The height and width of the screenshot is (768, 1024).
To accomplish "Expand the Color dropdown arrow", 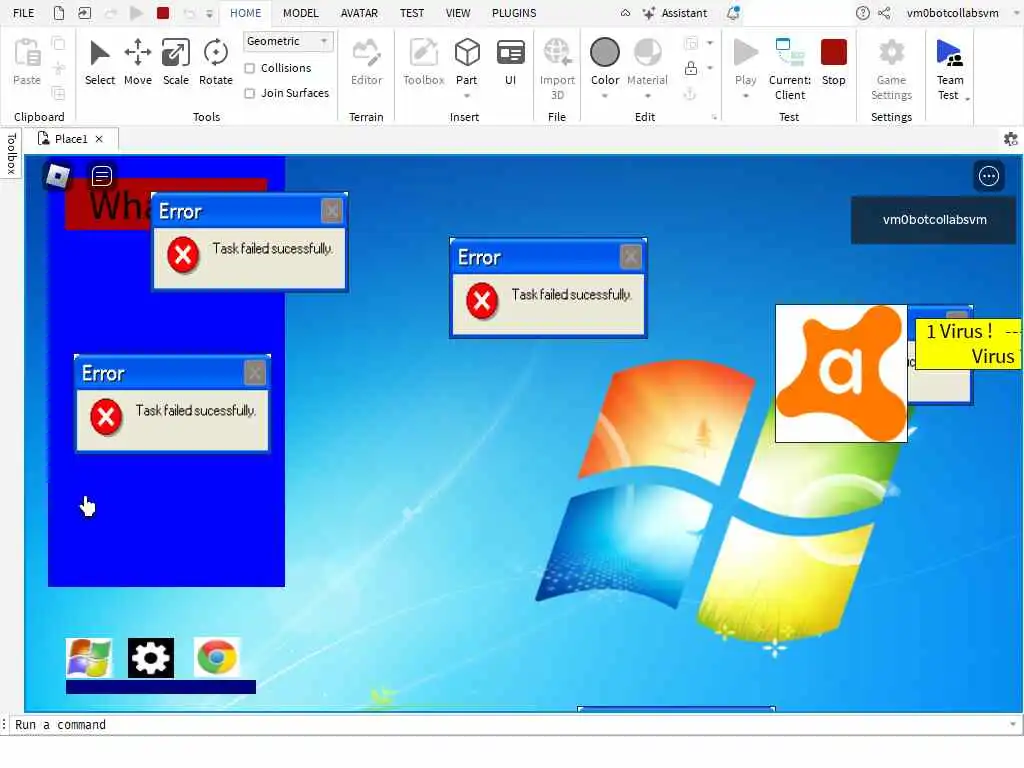I will pos(605,96).
